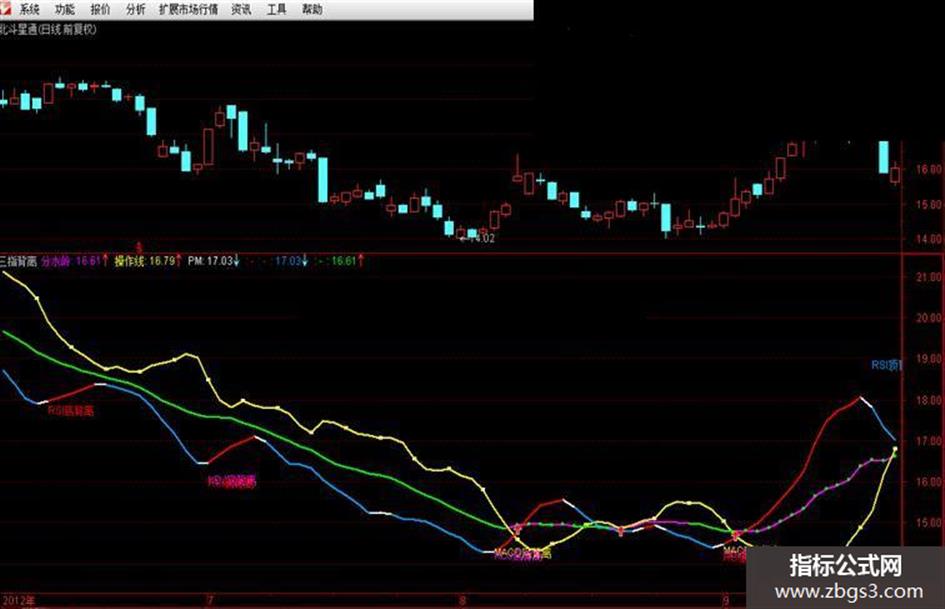Open the 资讯 menu

pyautogui.click(x=242, y=10)
